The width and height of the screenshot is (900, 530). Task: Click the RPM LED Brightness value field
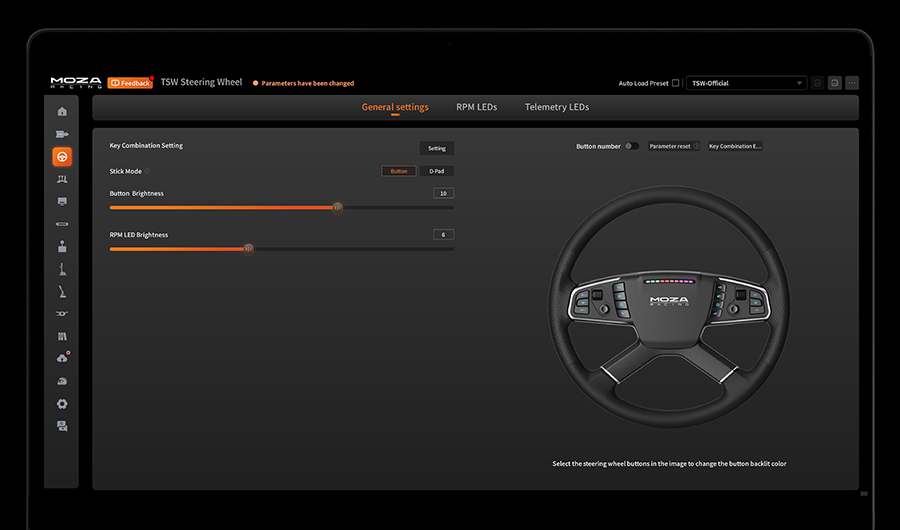coord(443,234)
